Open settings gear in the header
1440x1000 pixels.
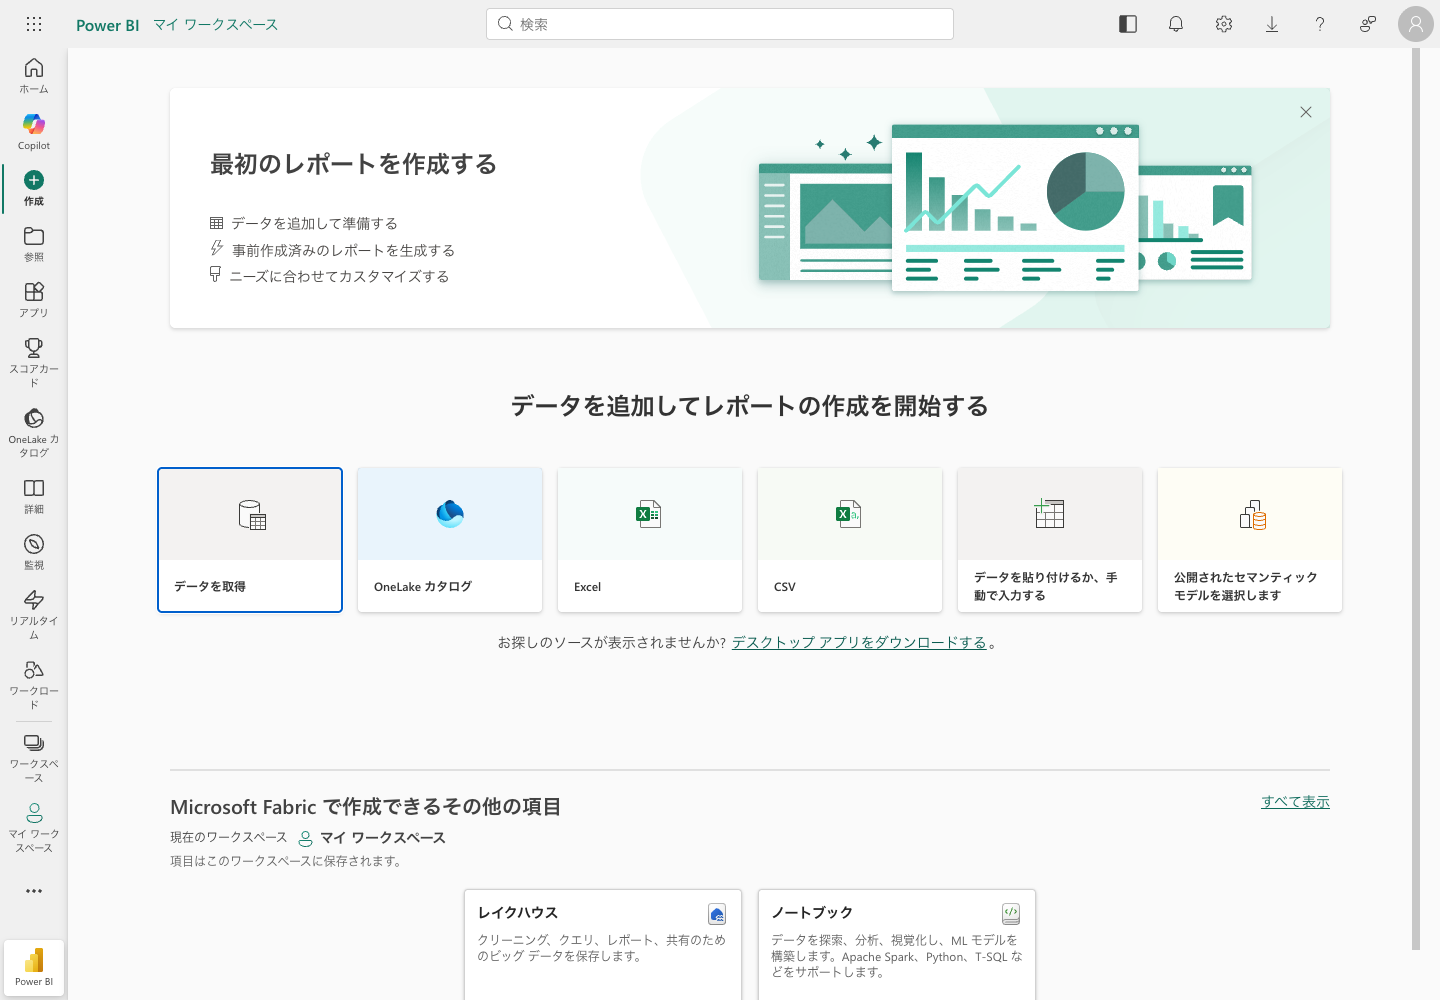(1224, 24)
